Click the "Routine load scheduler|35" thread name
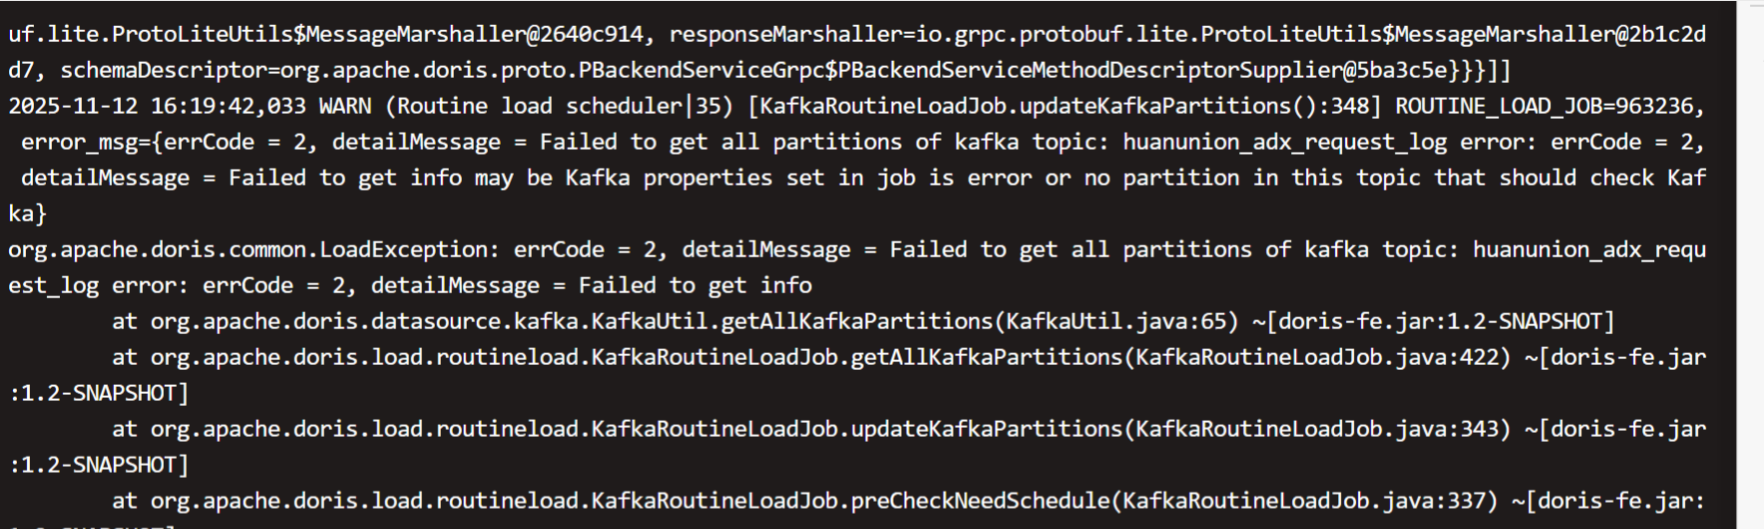The width and height of the screenshot is (1764, 529). [559, 106]
